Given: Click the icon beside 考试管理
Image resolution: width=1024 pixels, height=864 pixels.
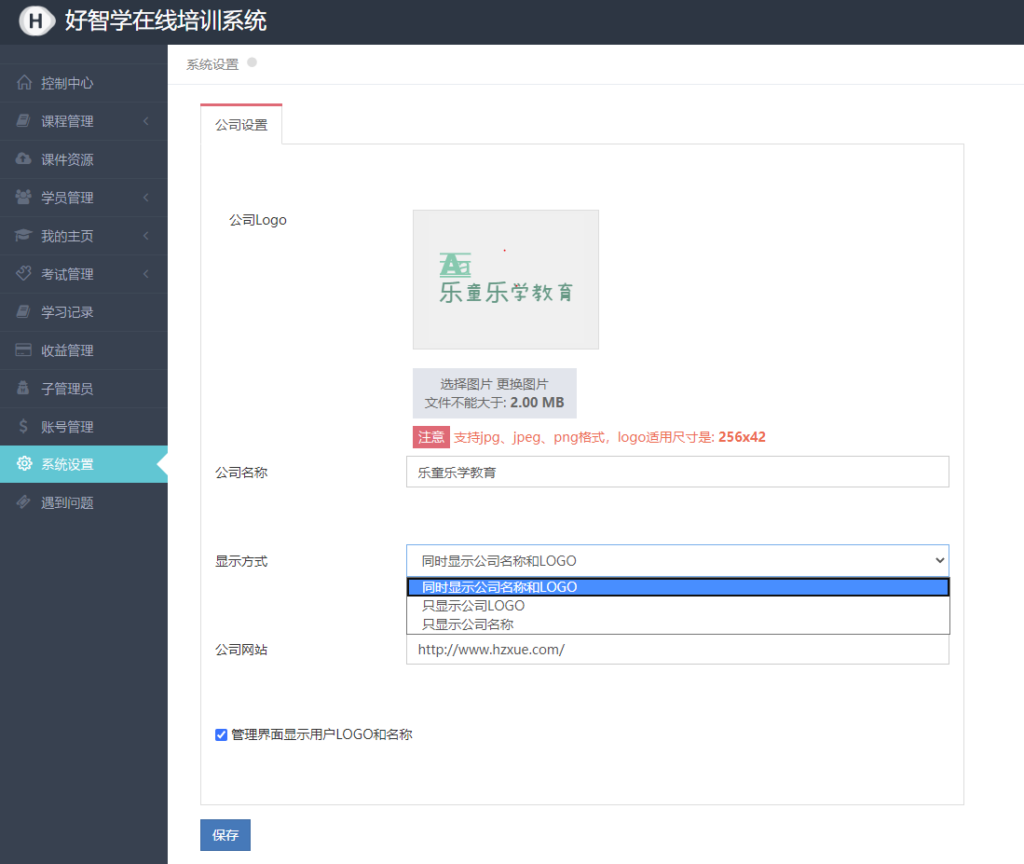Looking at the screenshot, I should pyautogui.click(x=24, y=273).
